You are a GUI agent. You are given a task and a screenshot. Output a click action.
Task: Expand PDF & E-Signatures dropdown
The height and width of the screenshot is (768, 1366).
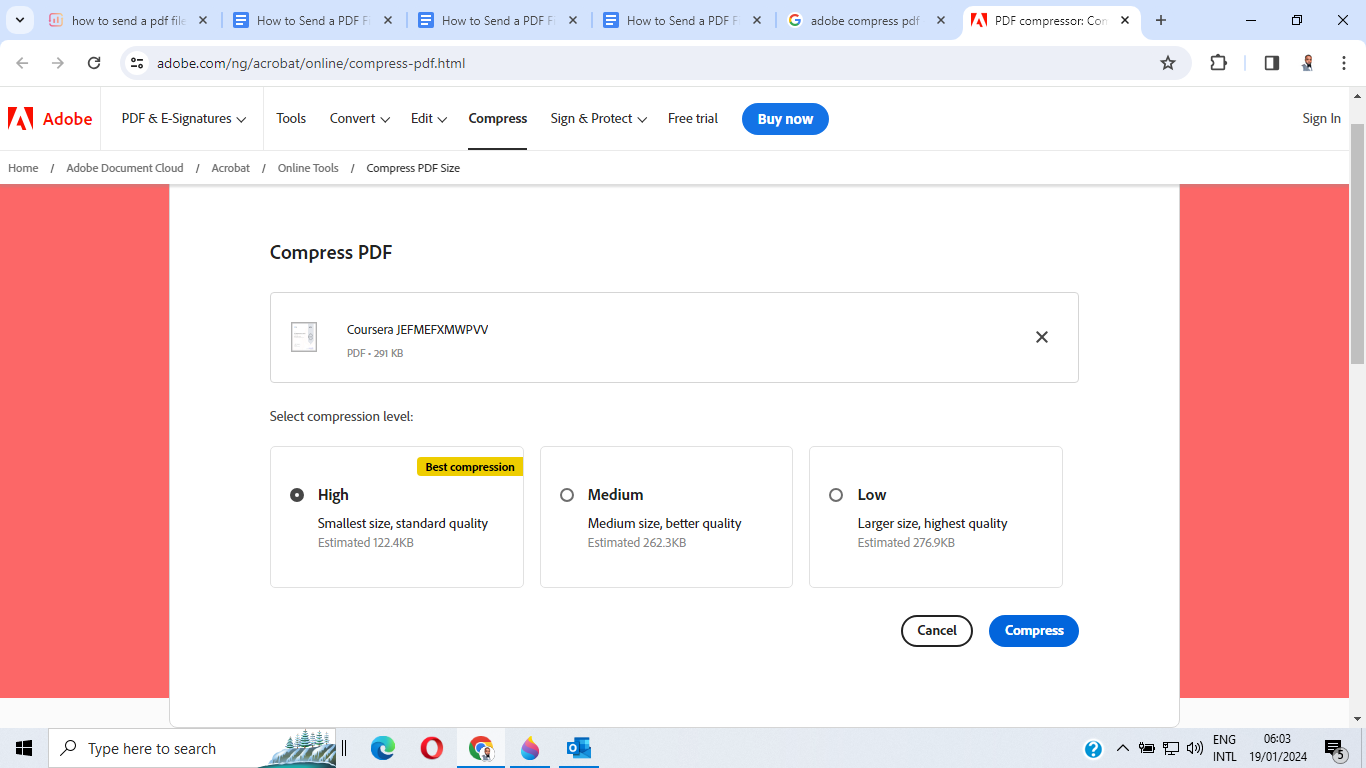pos(184,119)
